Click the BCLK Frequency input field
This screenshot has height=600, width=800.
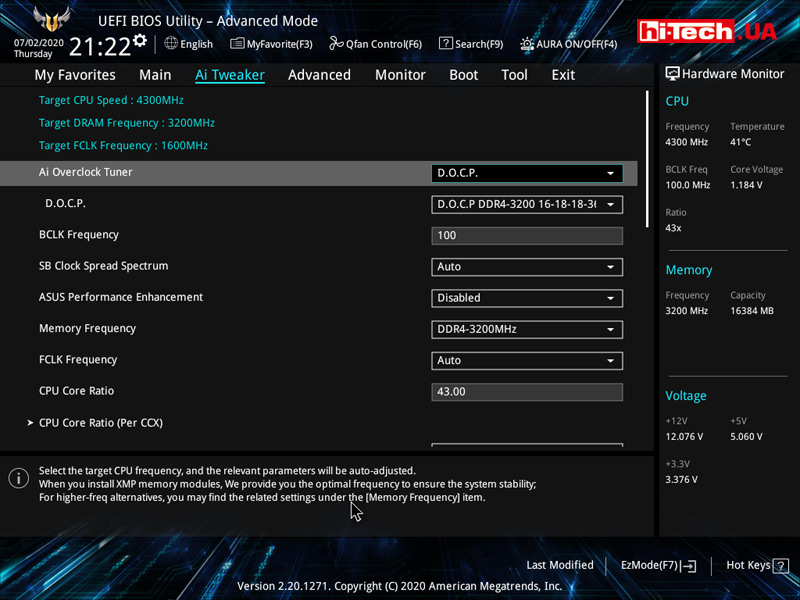tap(527, 236)
